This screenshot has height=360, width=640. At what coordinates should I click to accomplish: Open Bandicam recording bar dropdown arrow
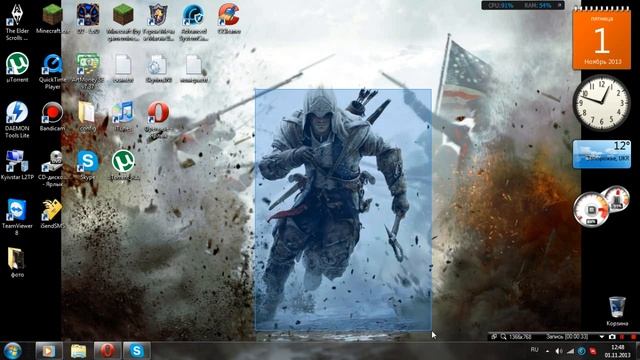coord(602,337)
